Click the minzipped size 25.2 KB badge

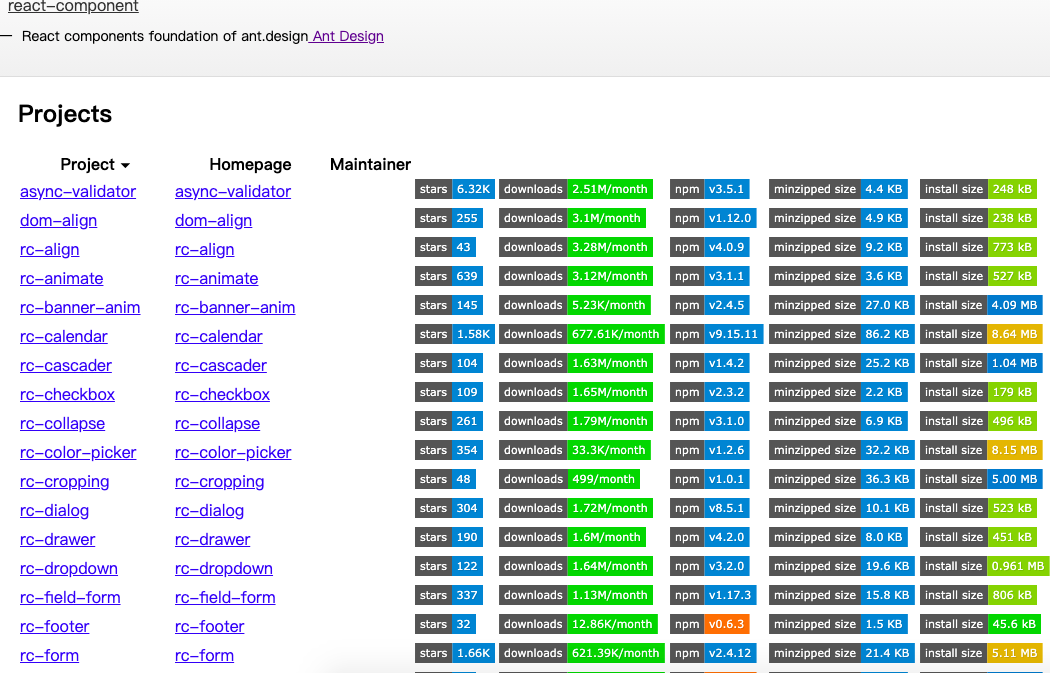[842, 363]
